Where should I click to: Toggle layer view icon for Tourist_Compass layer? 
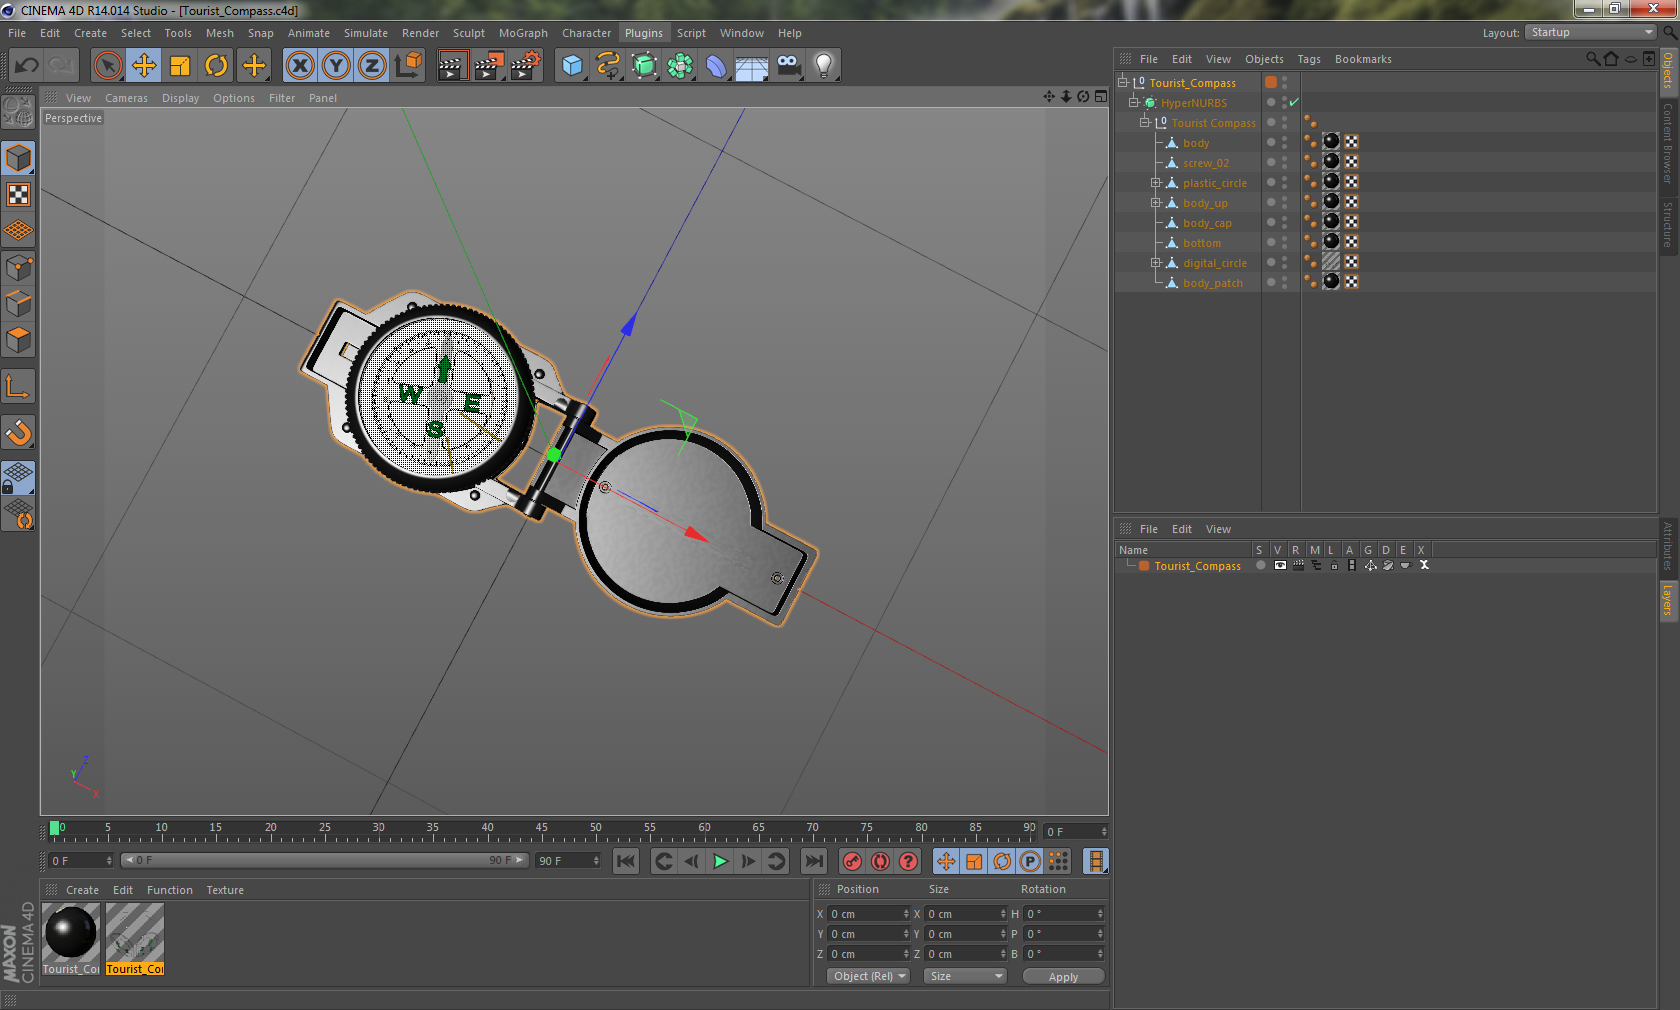[x=1280, y=566]
